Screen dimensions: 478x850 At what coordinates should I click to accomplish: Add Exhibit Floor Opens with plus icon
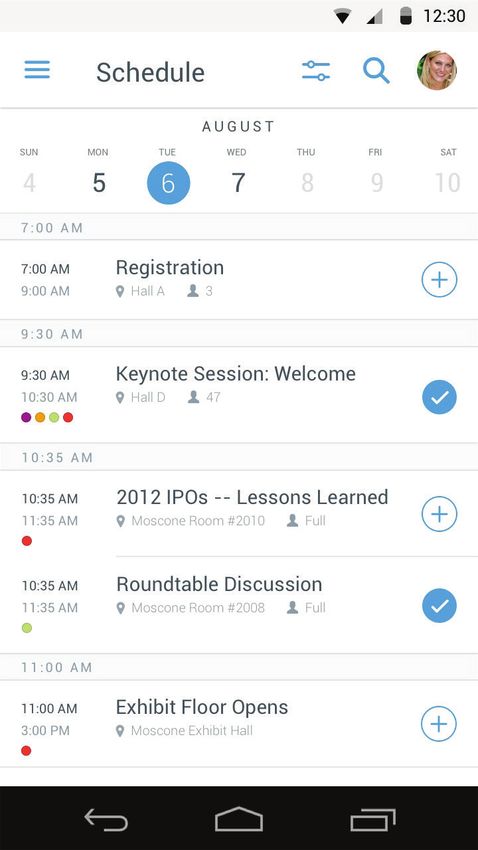click(x=439, y=724)
